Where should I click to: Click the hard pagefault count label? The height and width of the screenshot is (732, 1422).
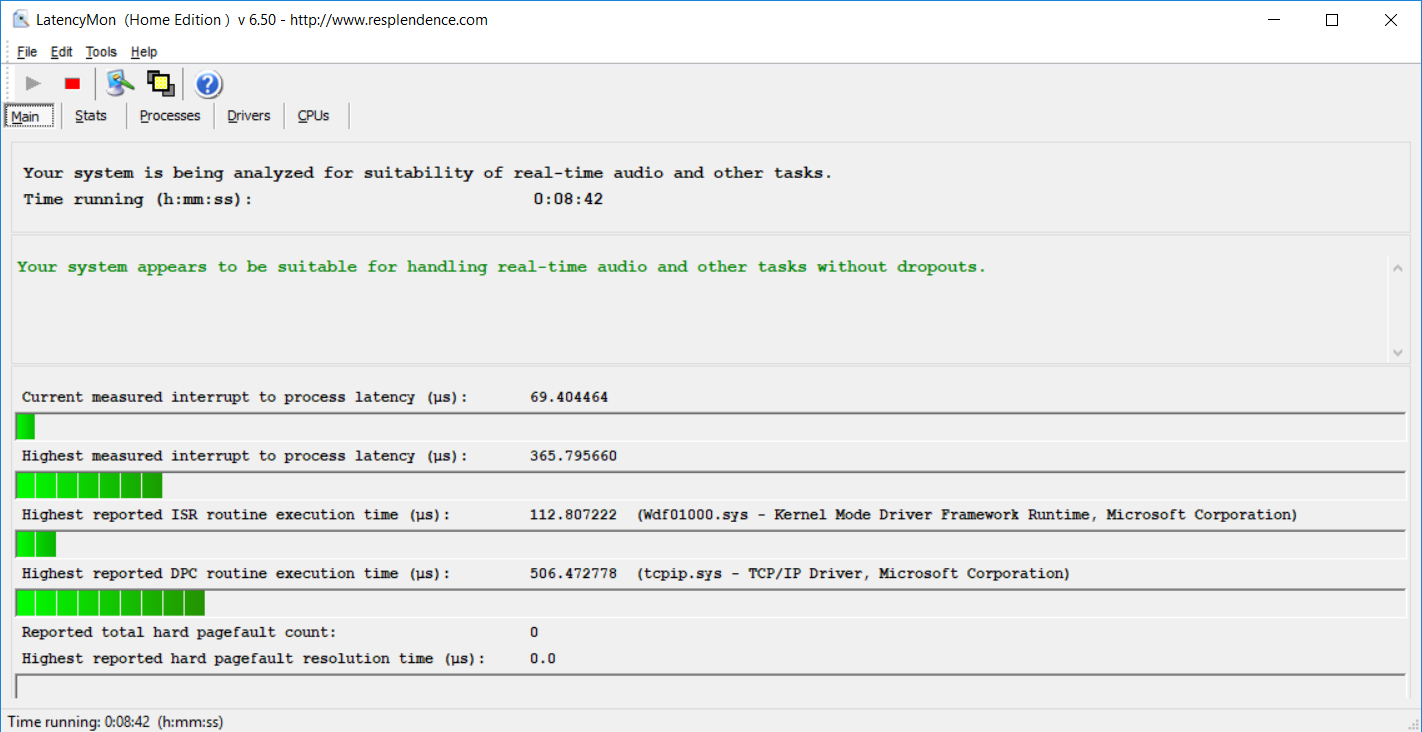click(179, 633)
